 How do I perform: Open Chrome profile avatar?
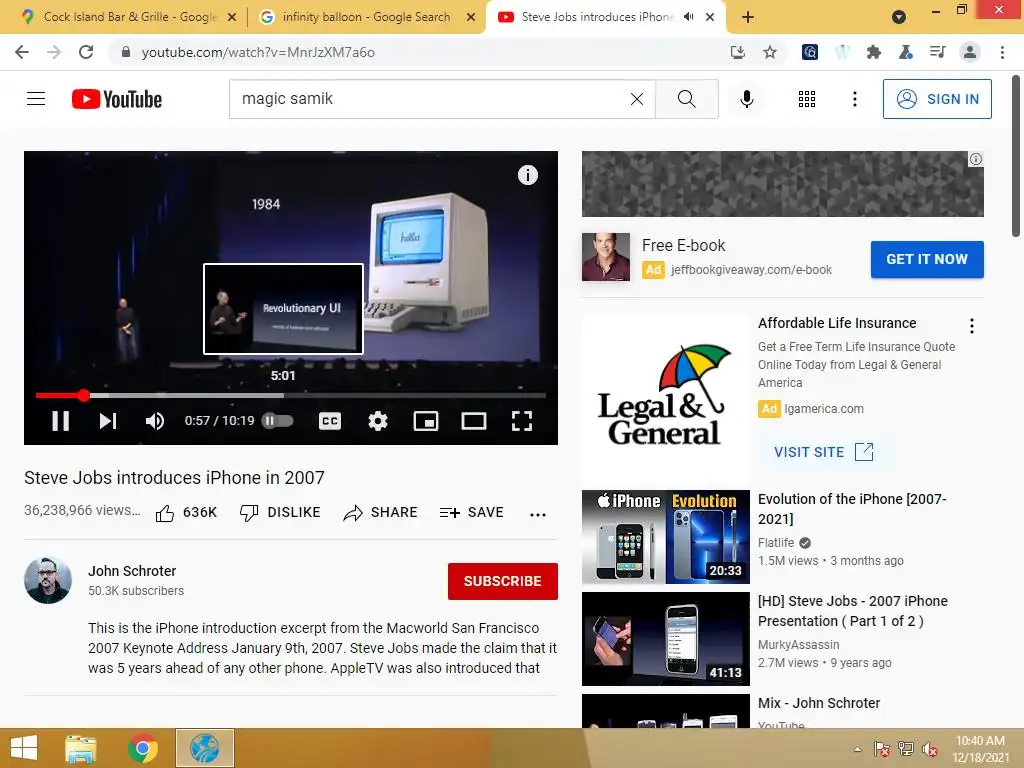tap(970, 52)
